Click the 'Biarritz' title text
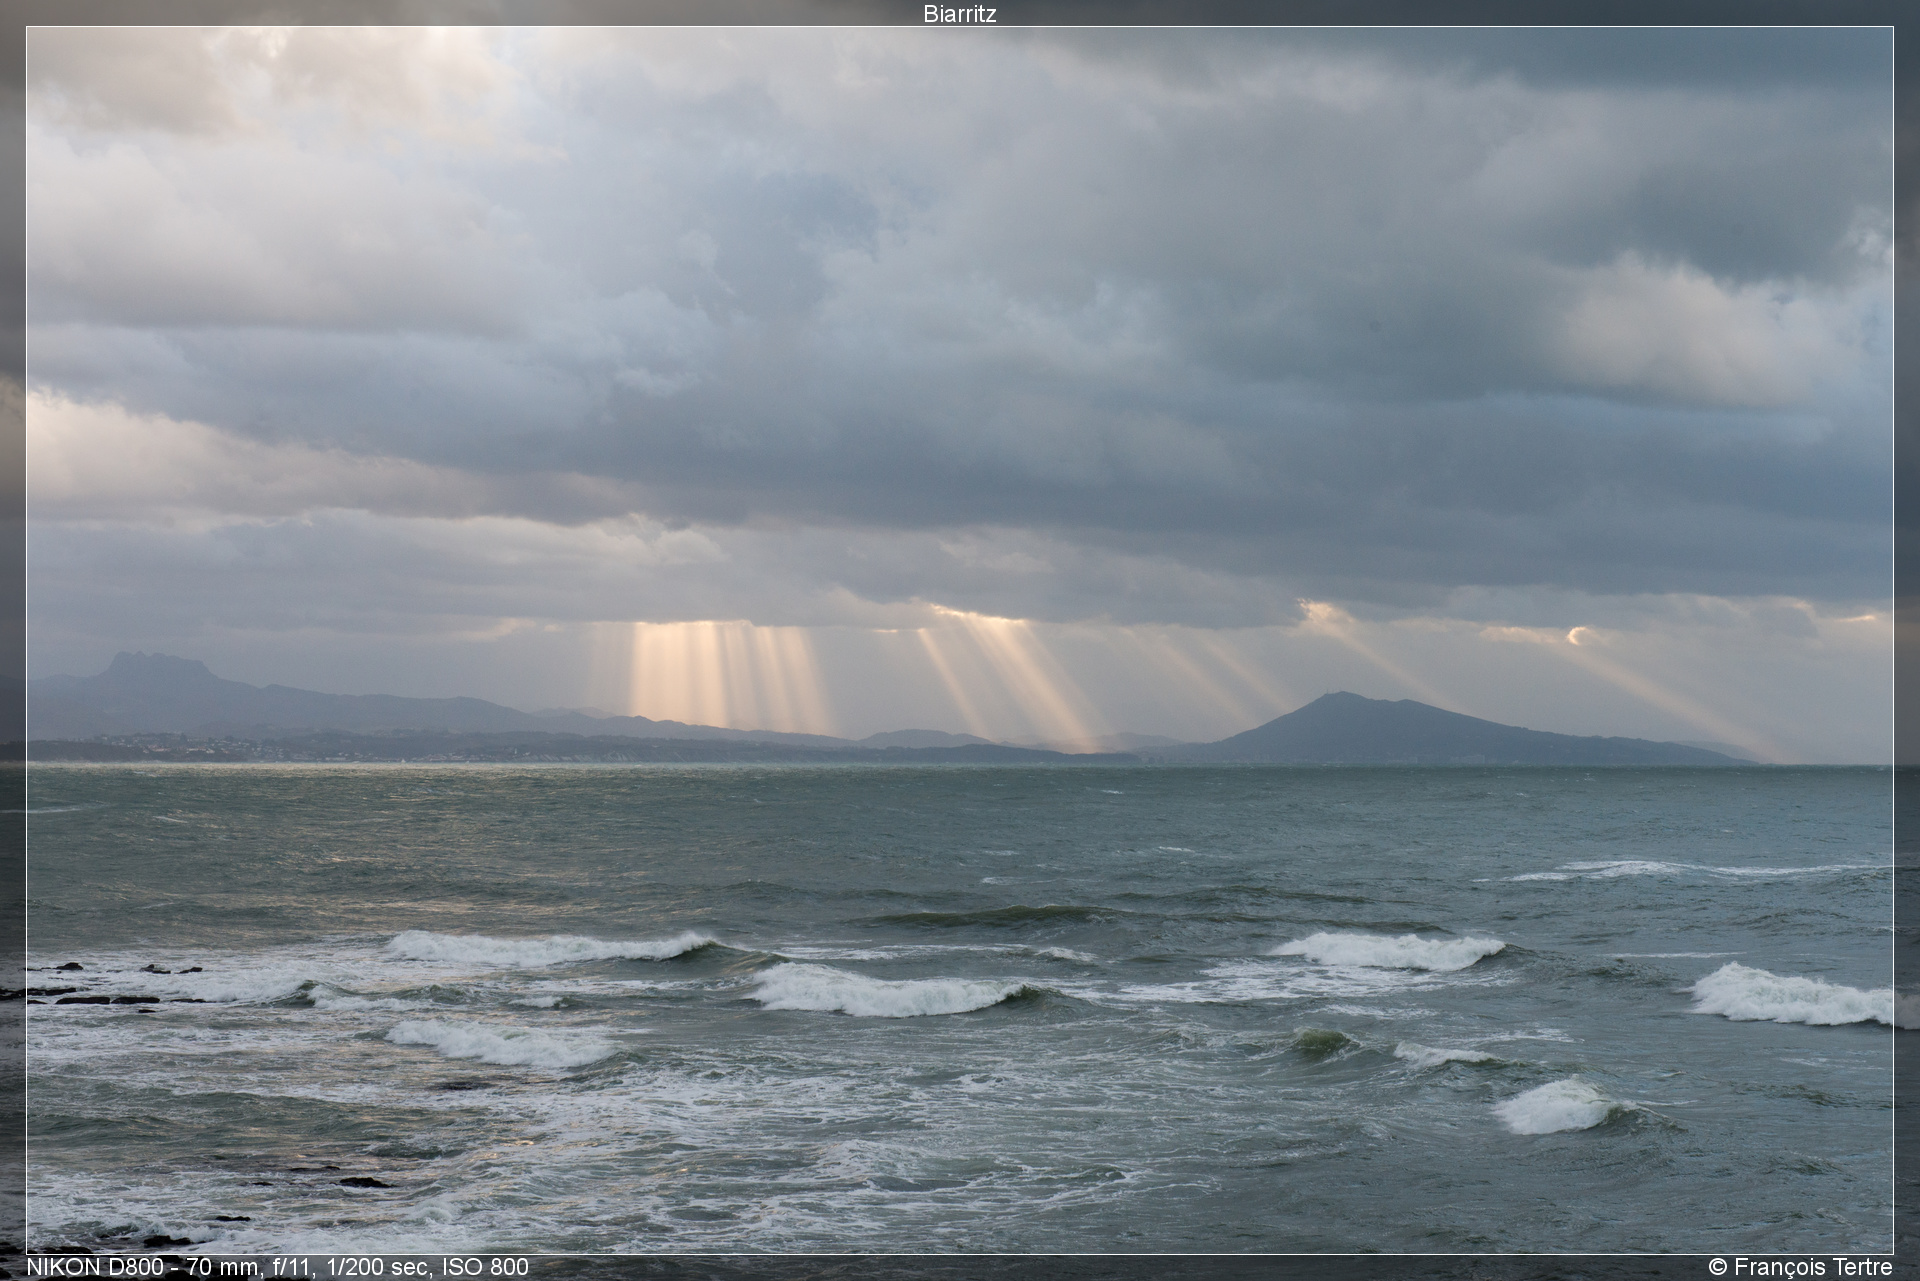1920x1281 pixels. click(x=959, y=14)
